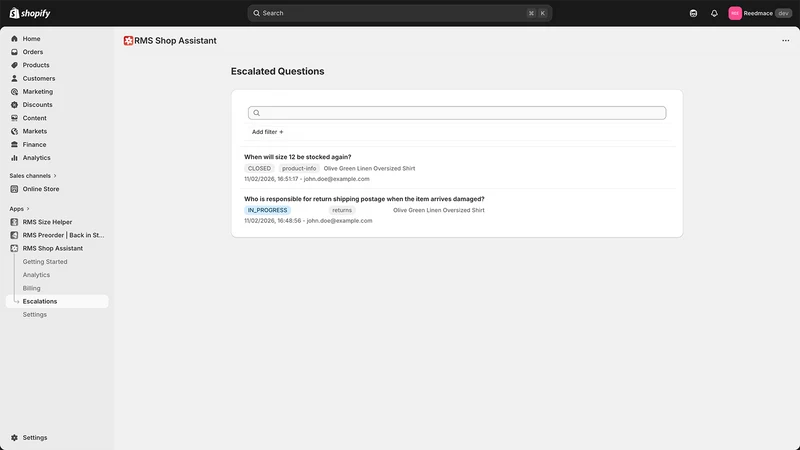Click the Discounts badge icon
Viewport: 800px width, 450px height.
(14, 105)
